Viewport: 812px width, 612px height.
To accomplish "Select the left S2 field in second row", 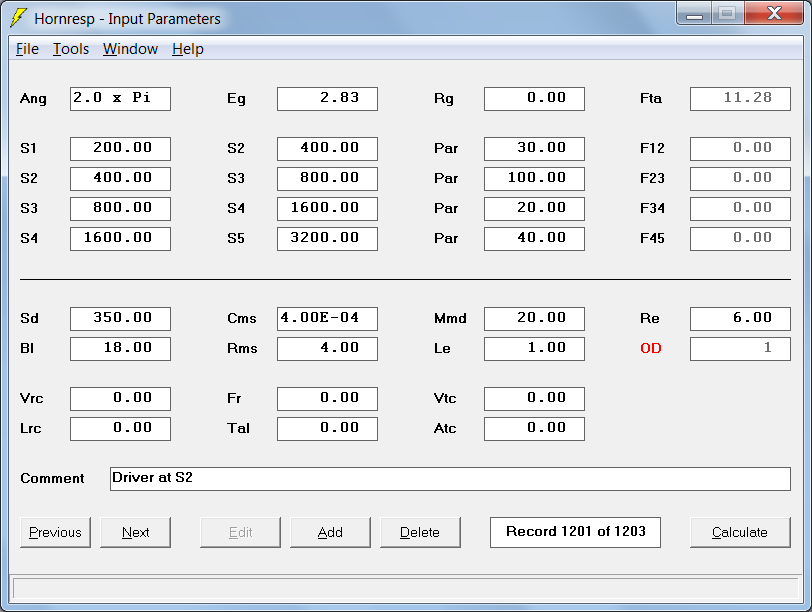I will point(120,179).
